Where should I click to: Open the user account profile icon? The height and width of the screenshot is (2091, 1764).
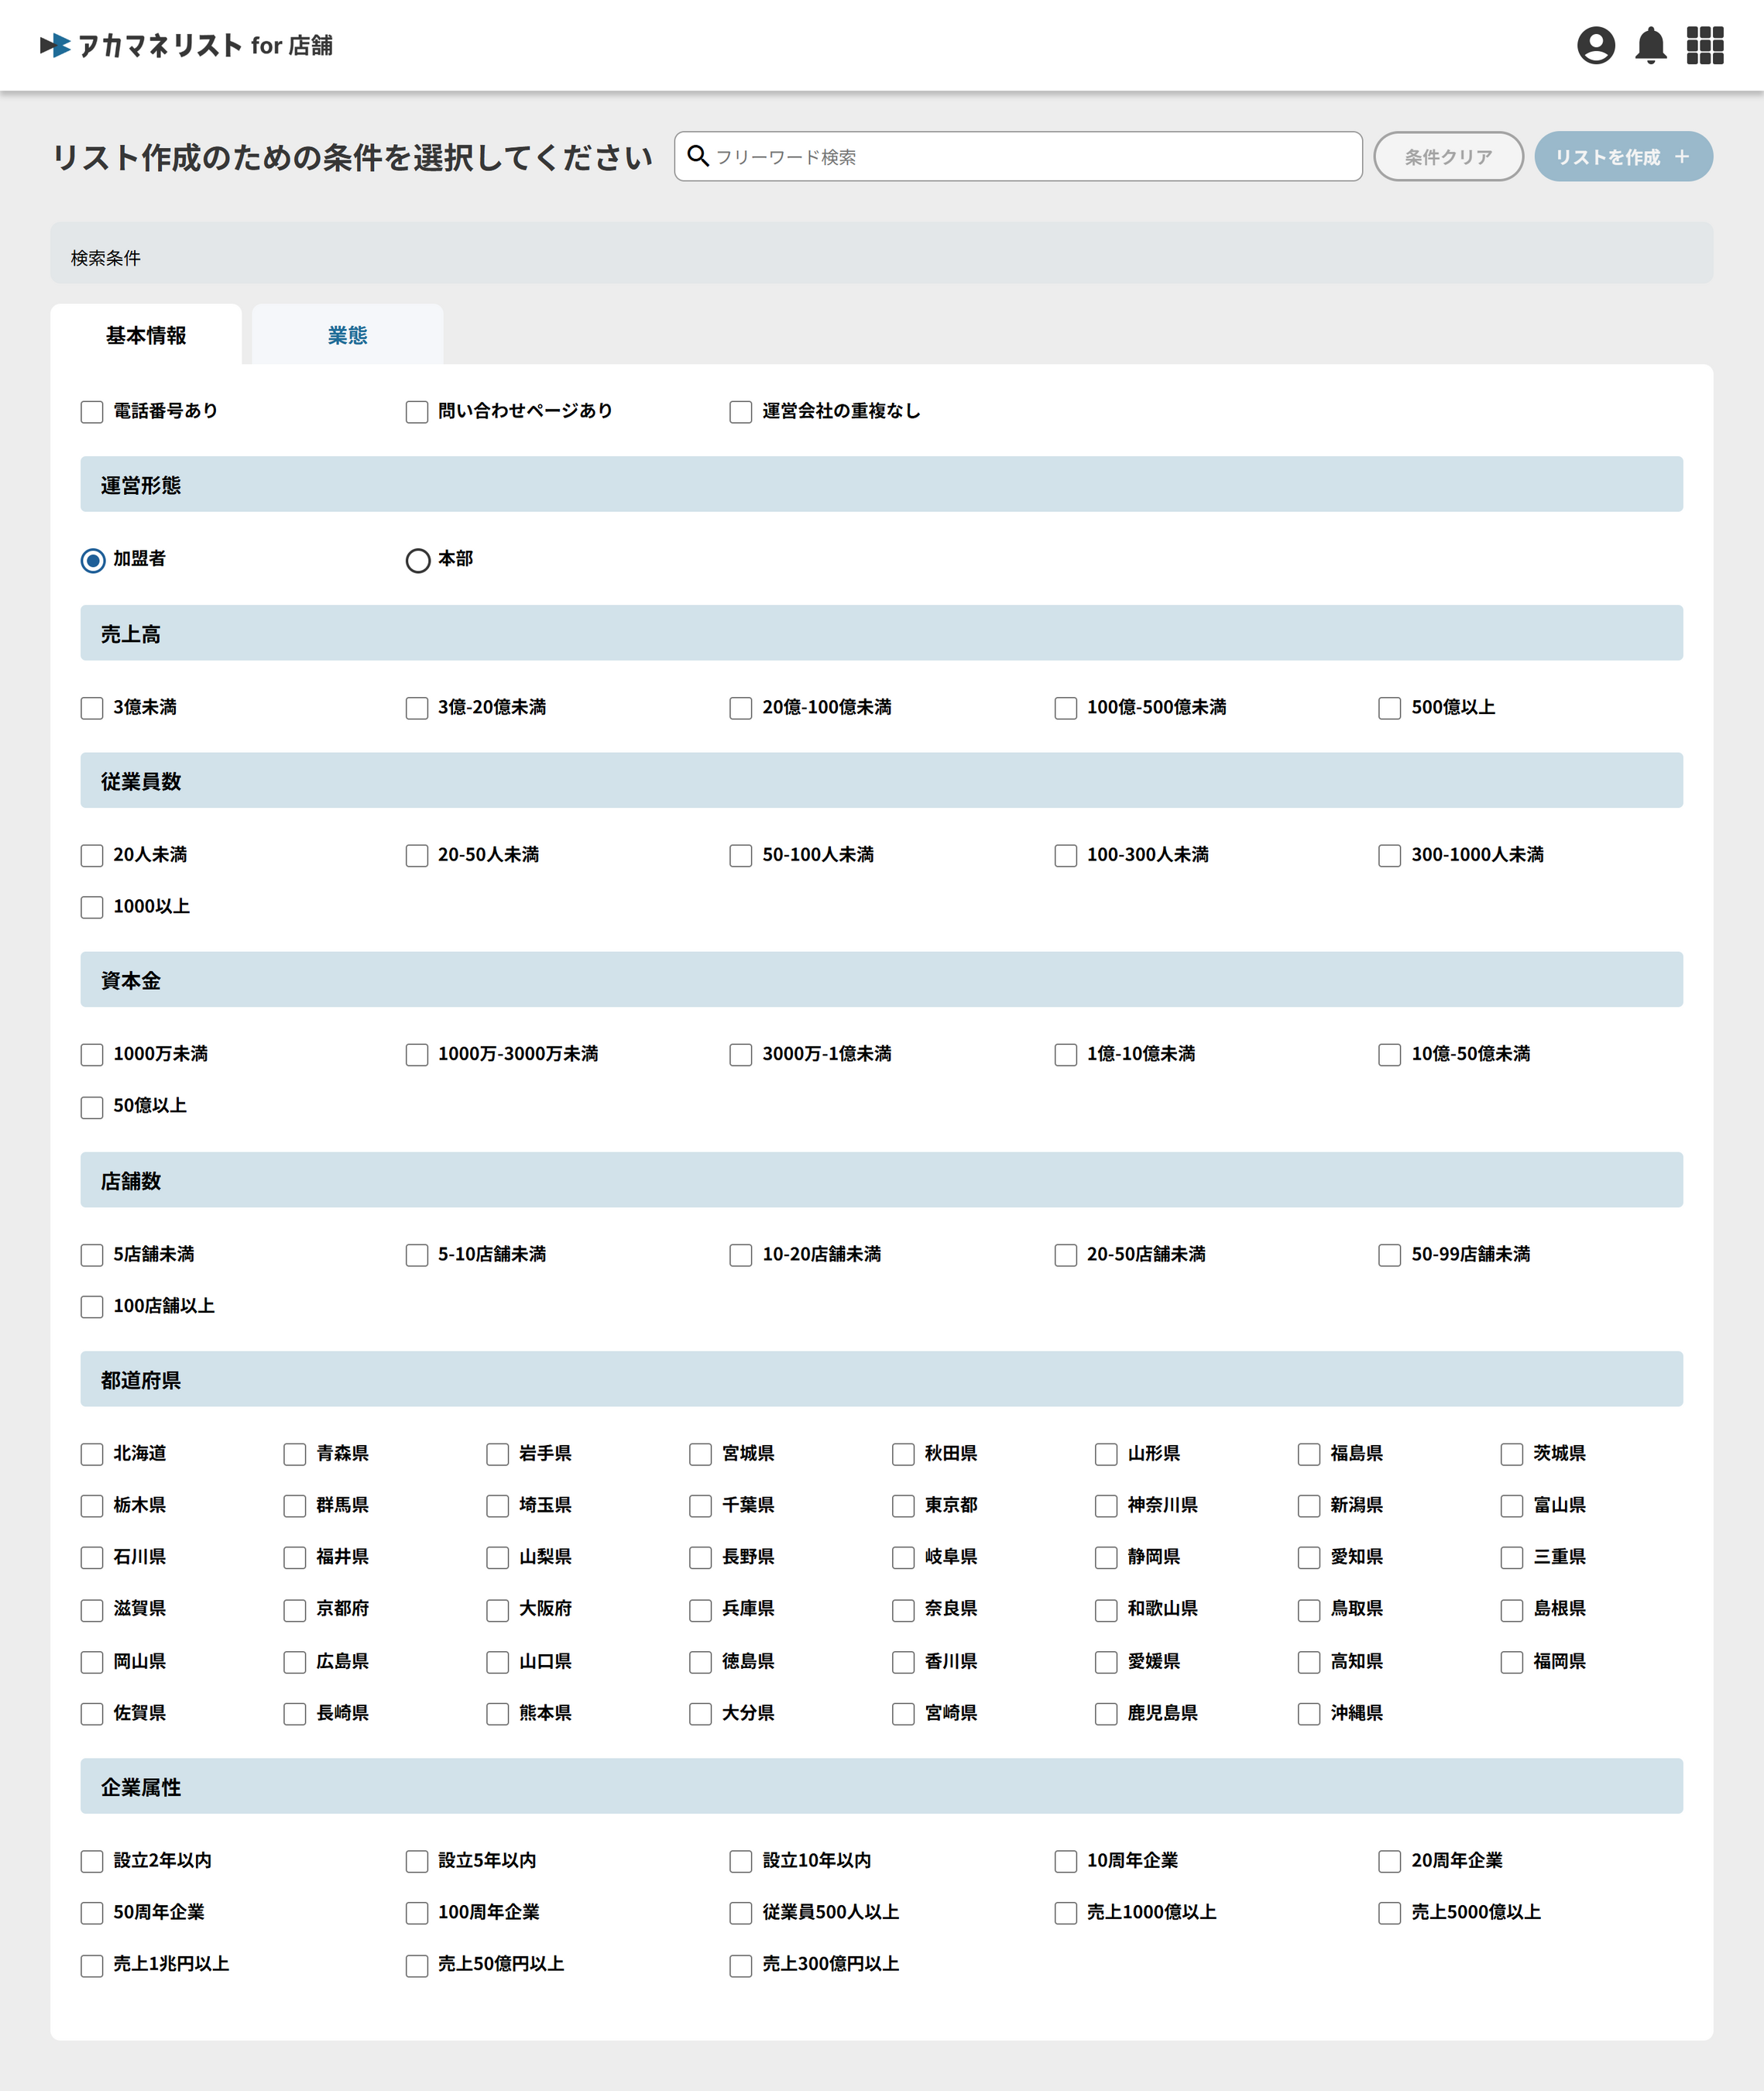pyautogui.click(x=1595, y=45)
